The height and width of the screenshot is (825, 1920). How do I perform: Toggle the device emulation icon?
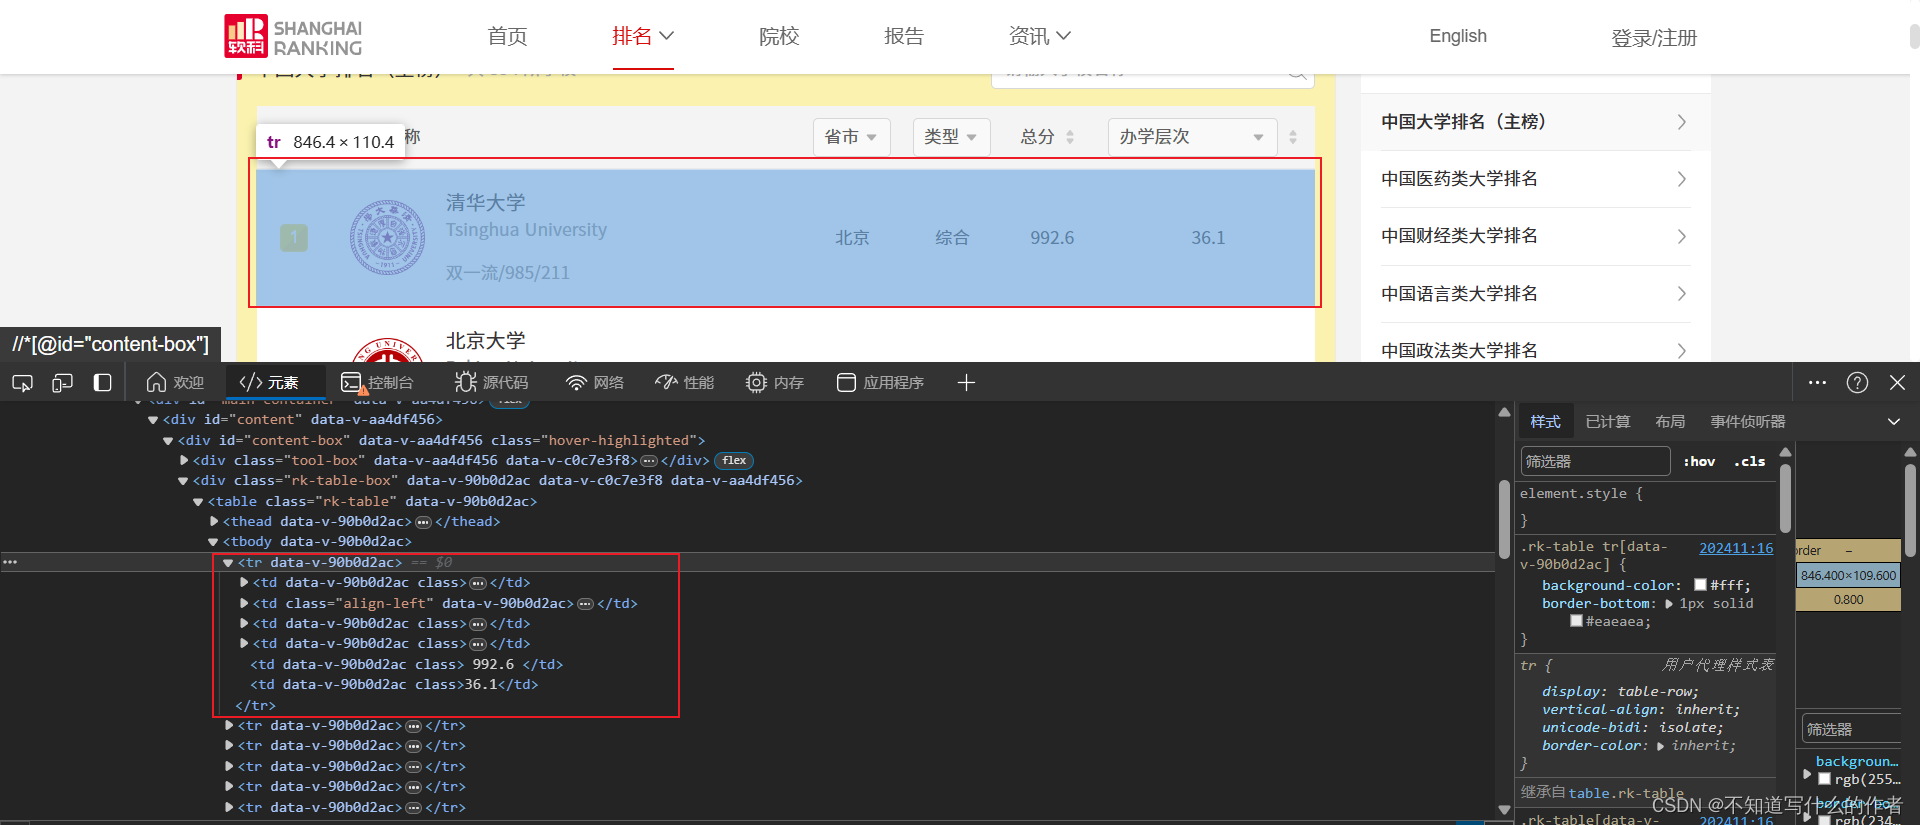point(62,383)
